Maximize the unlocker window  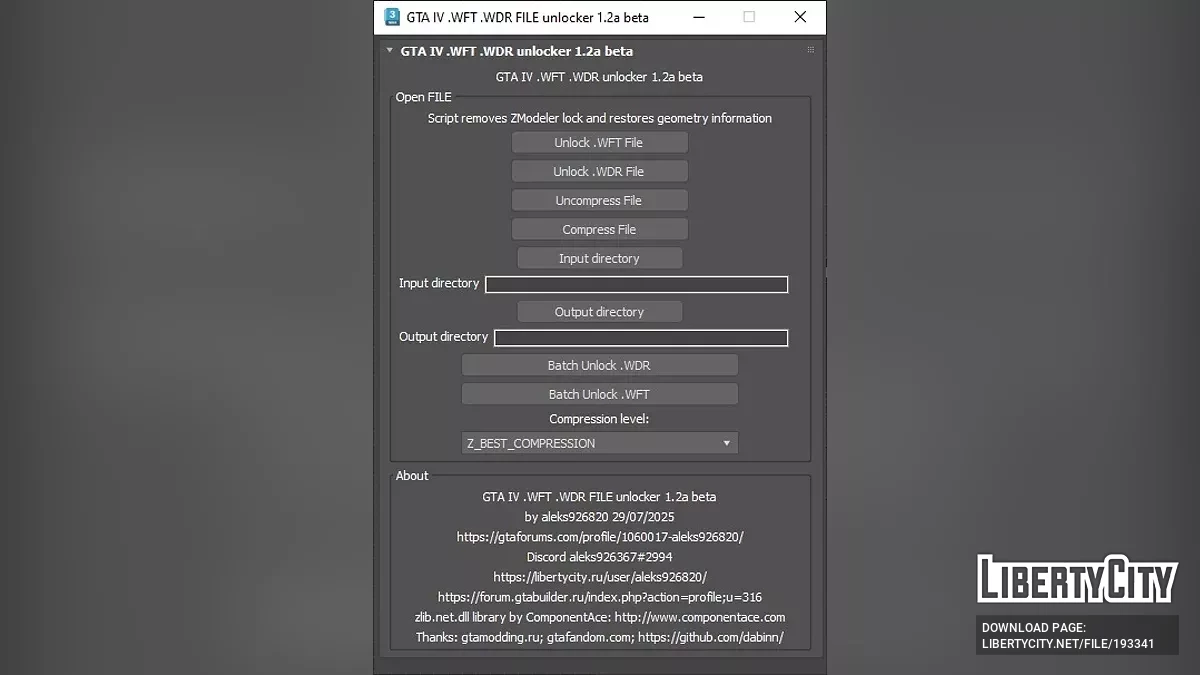[x=749, y=17]
